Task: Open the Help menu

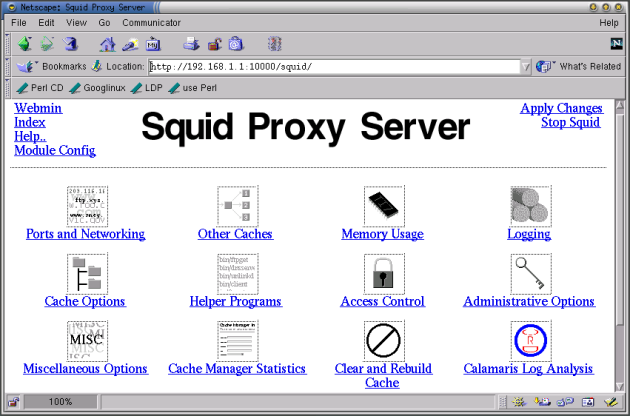Action: point(609,23)
